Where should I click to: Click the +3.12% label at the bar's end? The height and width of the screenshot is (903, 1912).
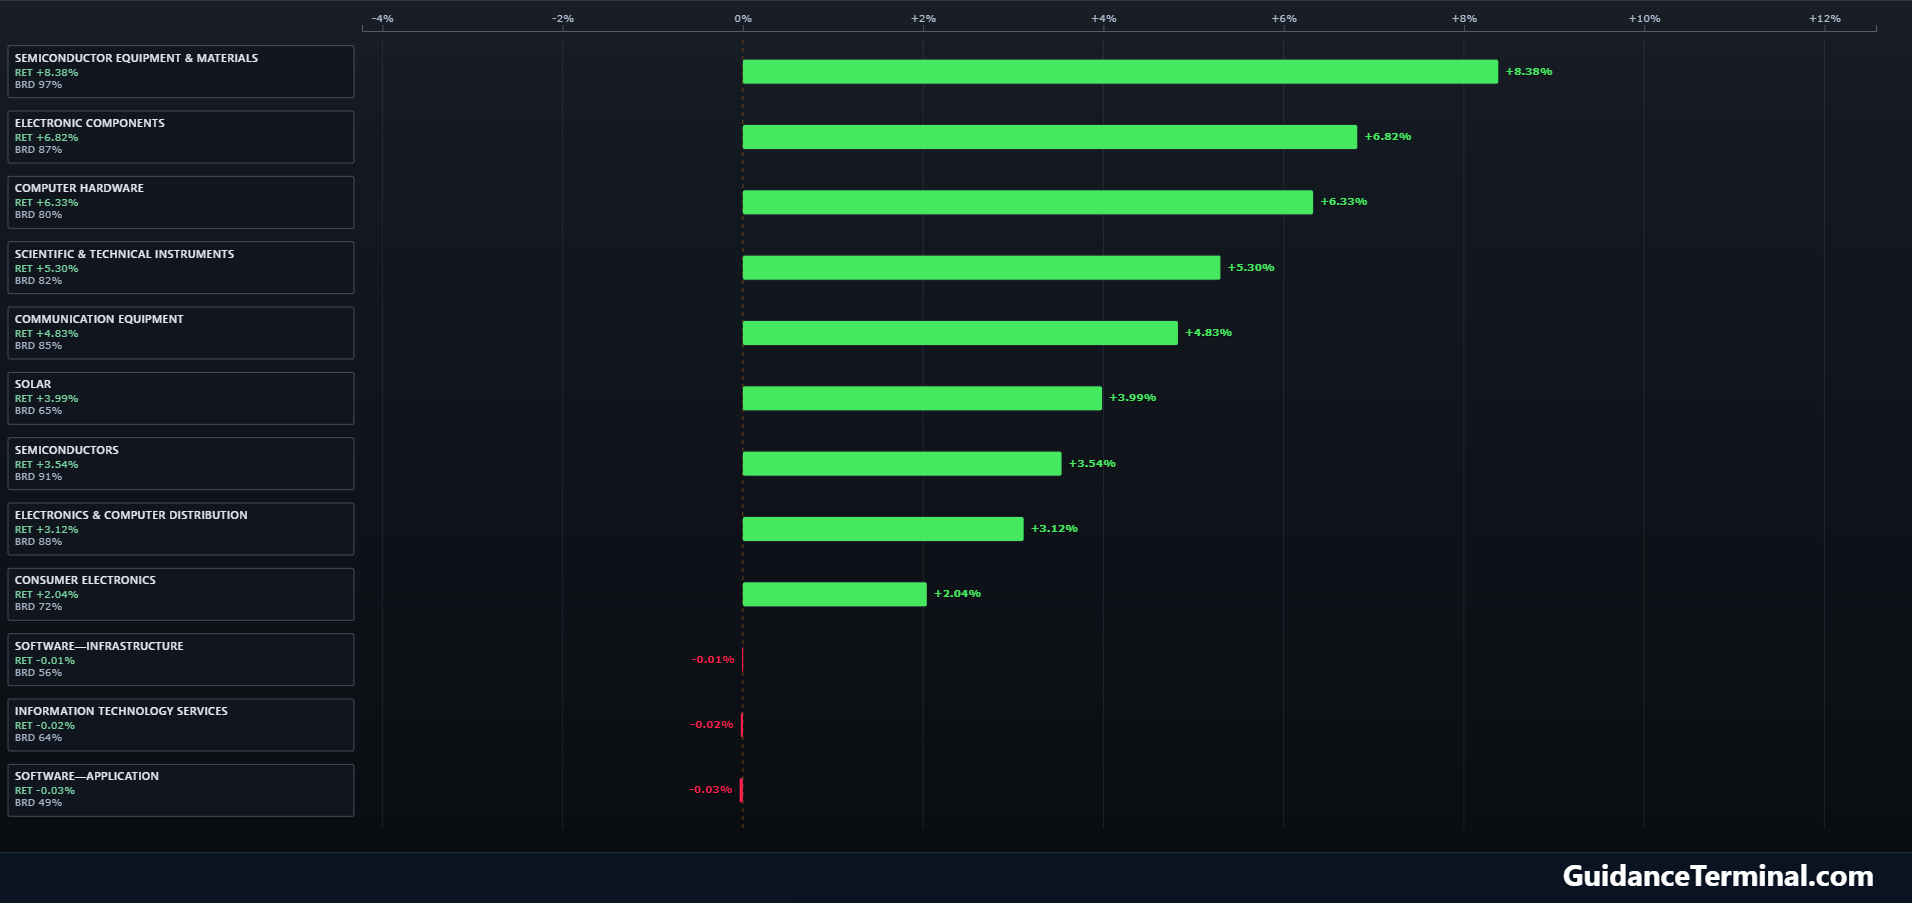tap(1055, 529)
